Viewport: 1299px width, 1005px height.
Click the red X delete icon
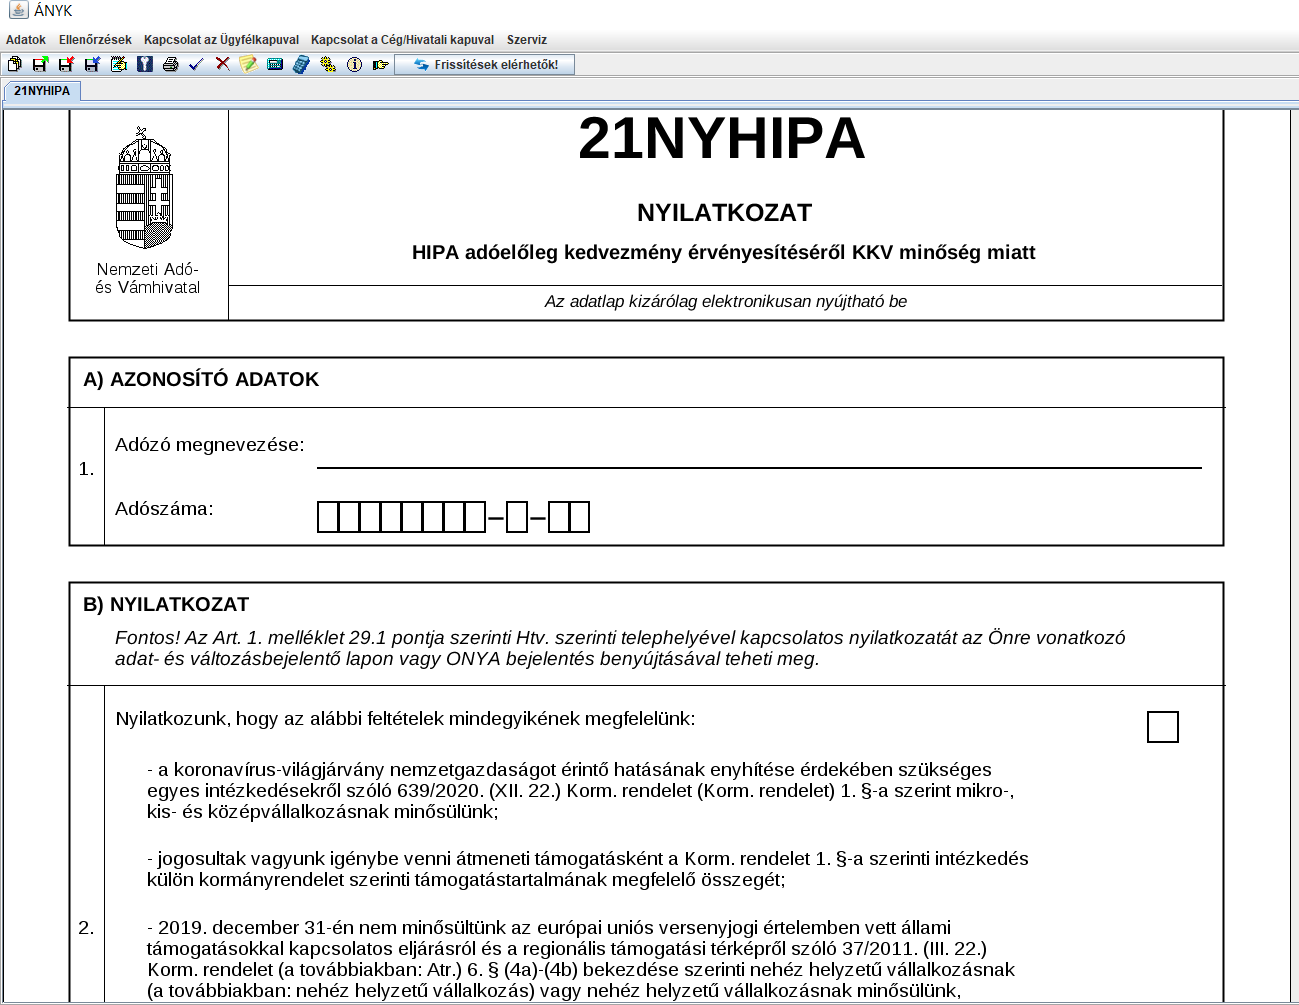222,65
